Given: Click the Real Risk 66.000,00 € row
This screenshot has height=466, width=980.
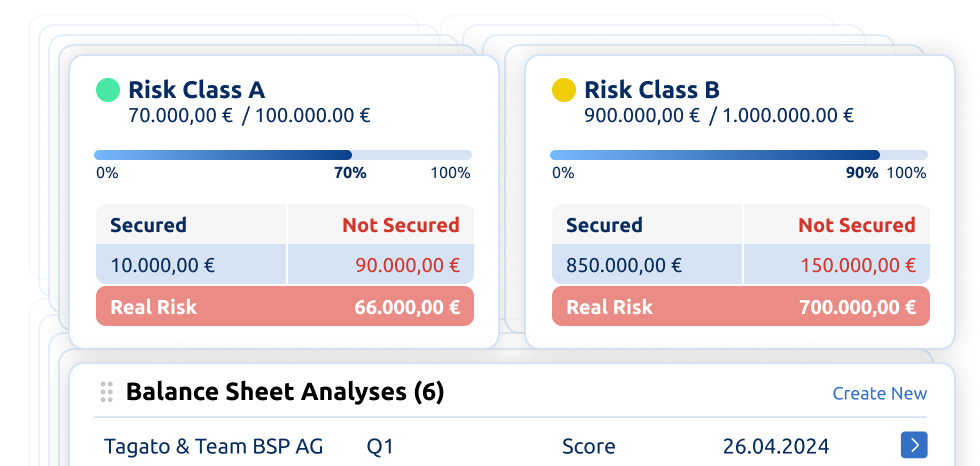Looking at the screenshot, I should click(284, 307).
